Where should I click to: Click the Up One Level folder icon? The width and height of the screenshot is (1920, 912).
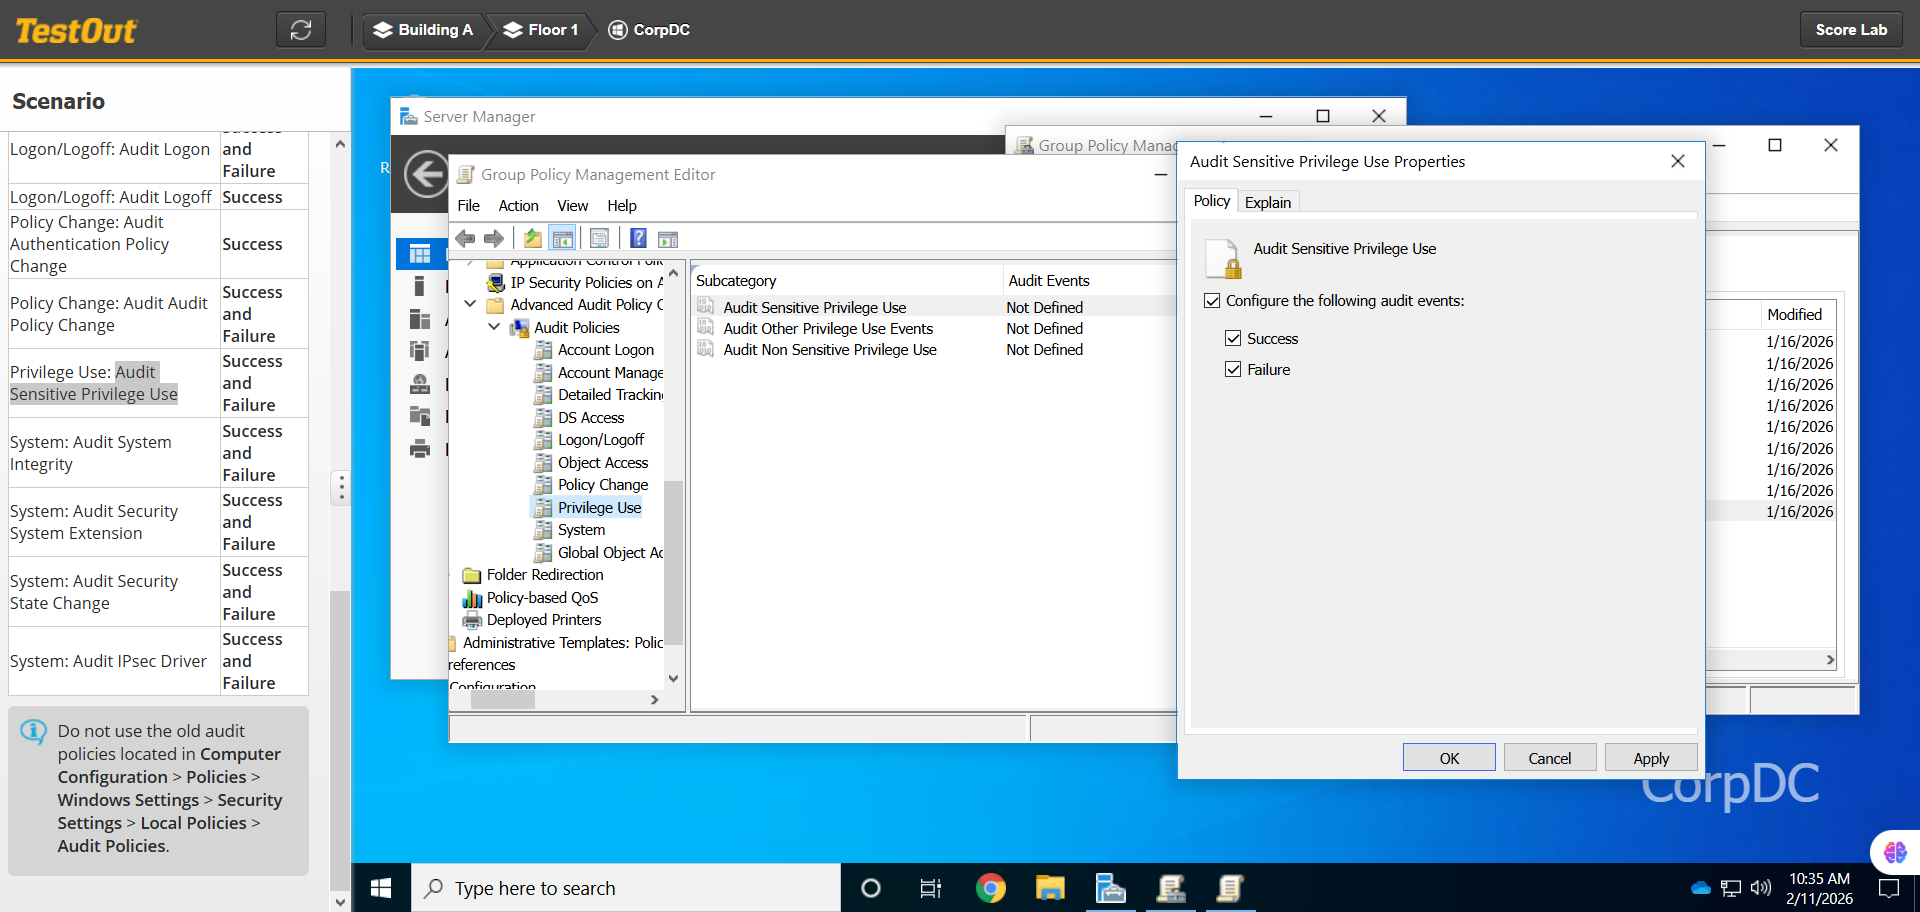tap(533, 239)
